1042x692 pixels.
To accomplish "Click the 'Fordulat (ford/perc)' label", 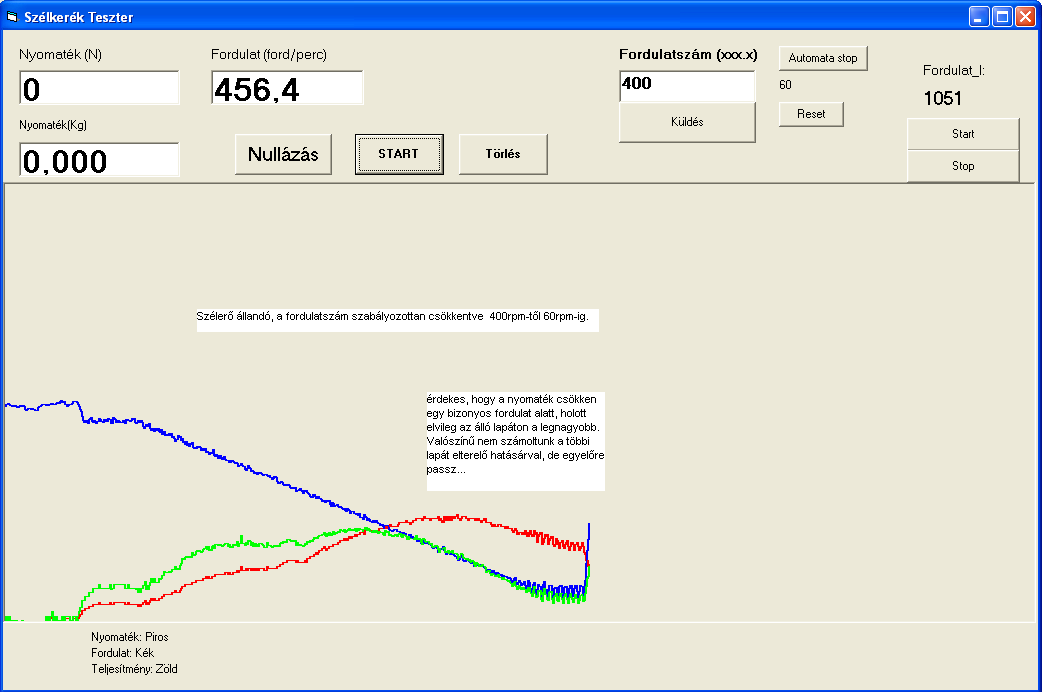I will (268, 55).
